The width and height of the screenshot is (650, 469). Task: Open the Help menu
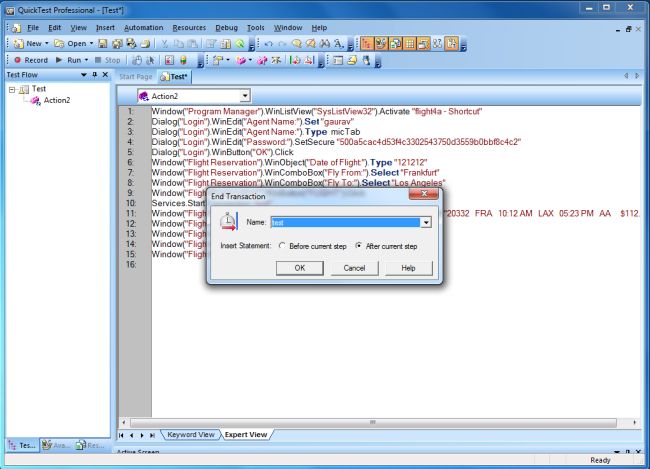click(x=319, y=28)
